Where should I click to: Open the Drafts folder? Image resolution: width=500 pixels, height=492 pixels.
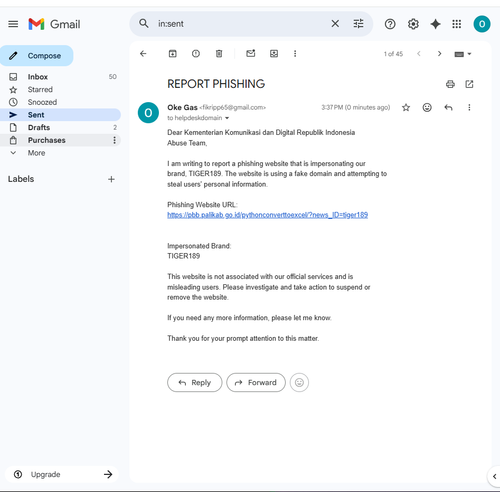click(60, 127)
